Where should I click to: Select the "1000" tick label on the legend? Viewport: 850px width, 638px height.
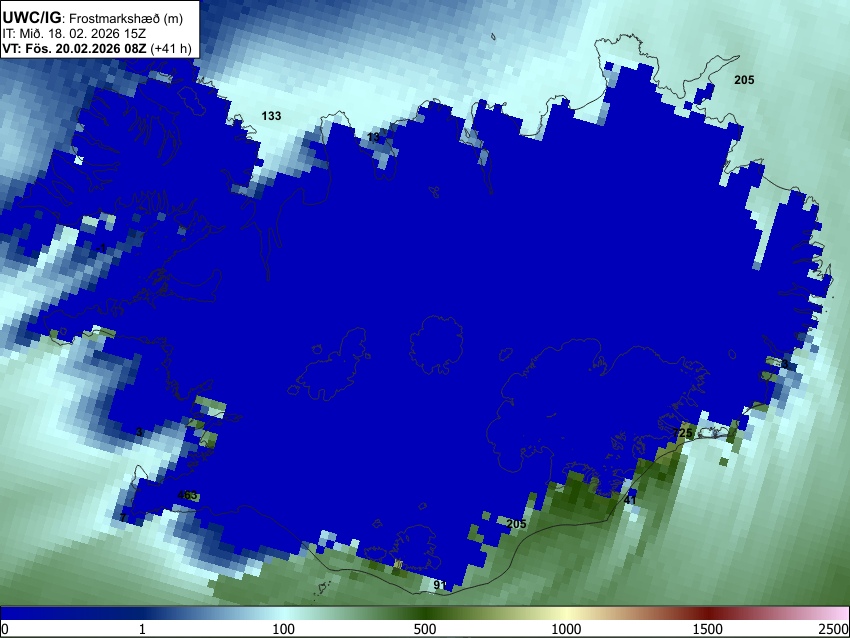click(566, 629)
